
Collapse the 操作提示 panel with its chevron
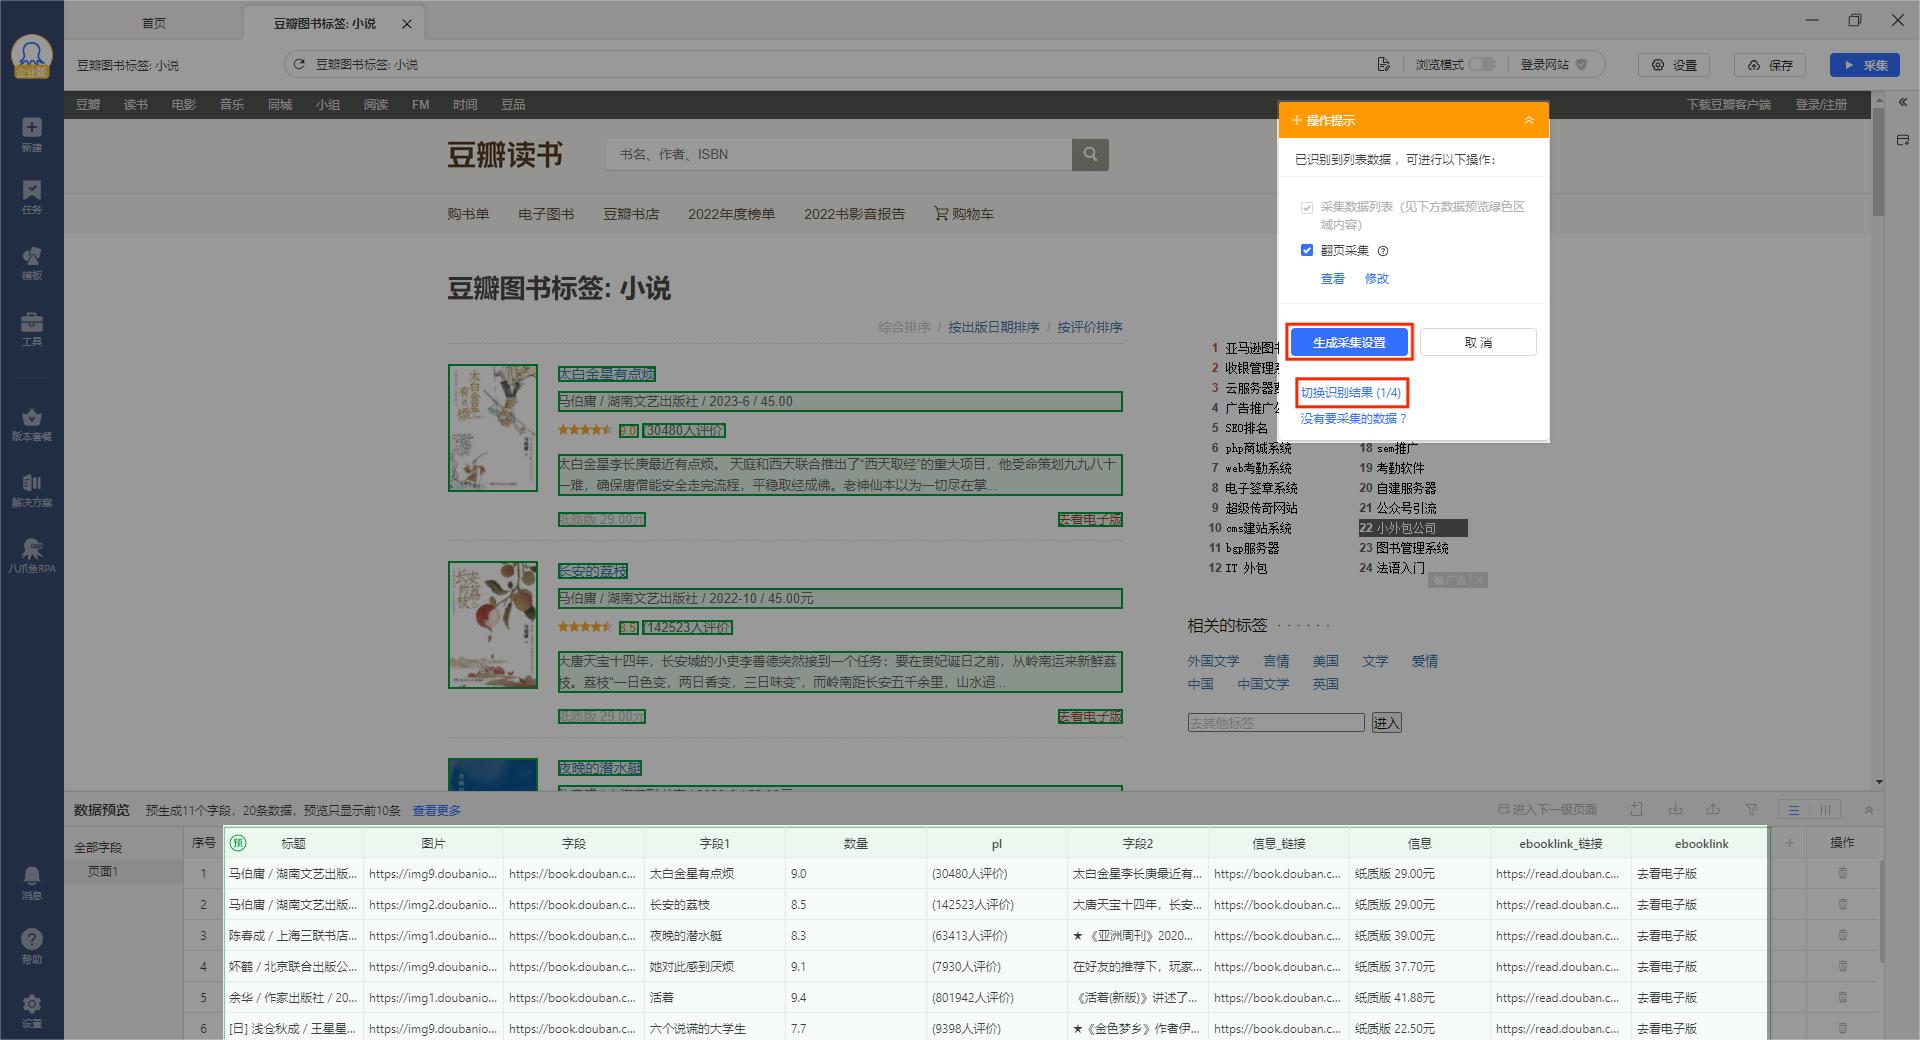pyautogui.click(x=1529, y=120)
